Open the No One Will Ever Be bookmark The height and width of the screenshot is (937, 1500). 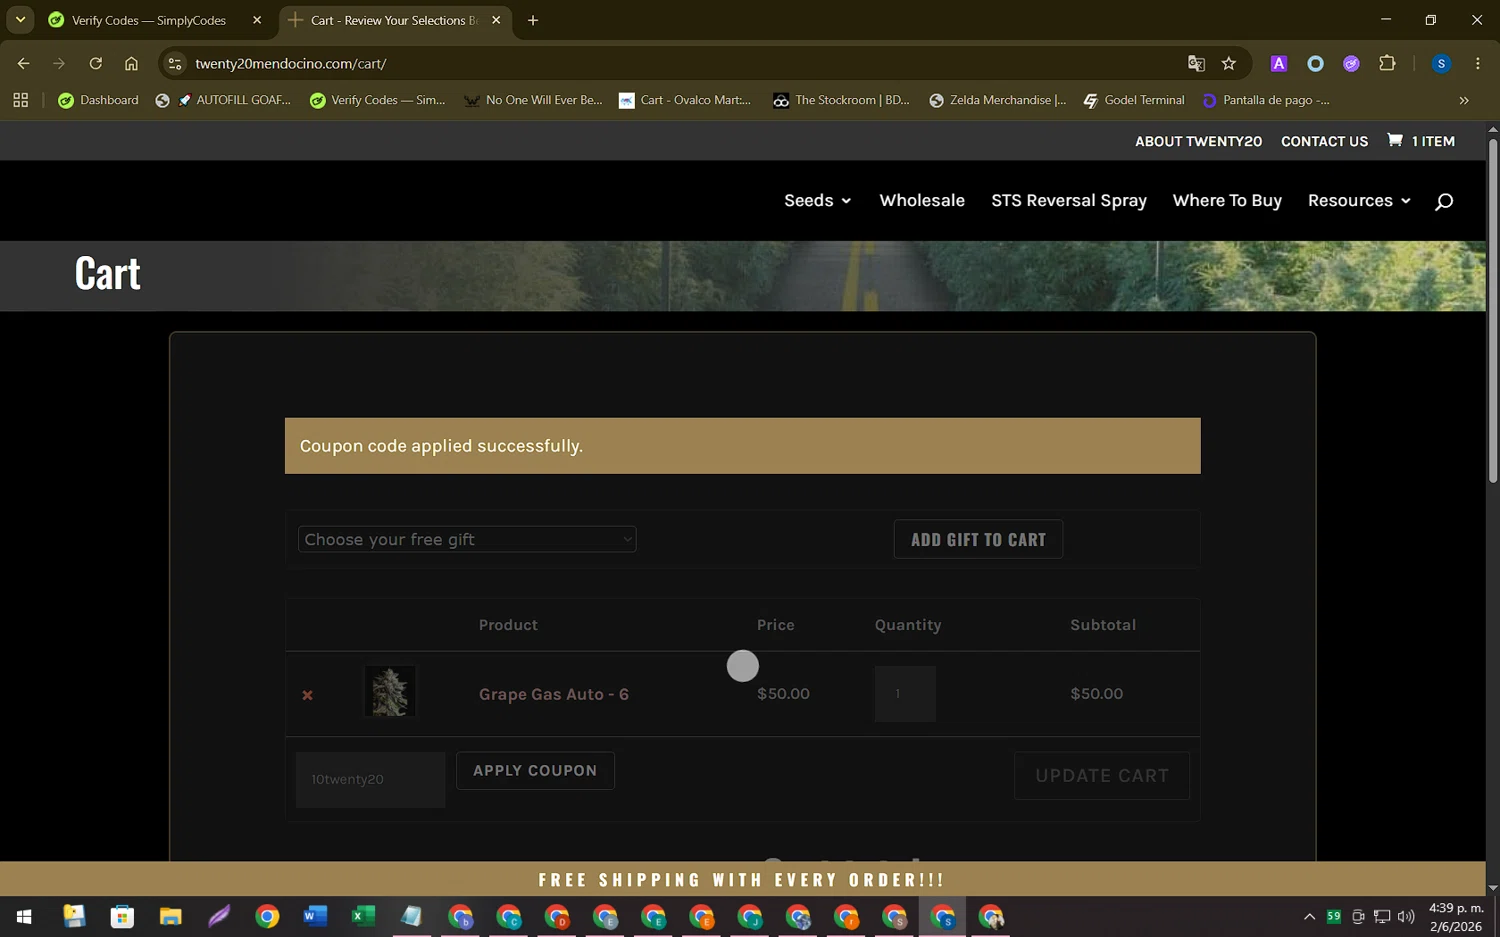tap(533, 100)
